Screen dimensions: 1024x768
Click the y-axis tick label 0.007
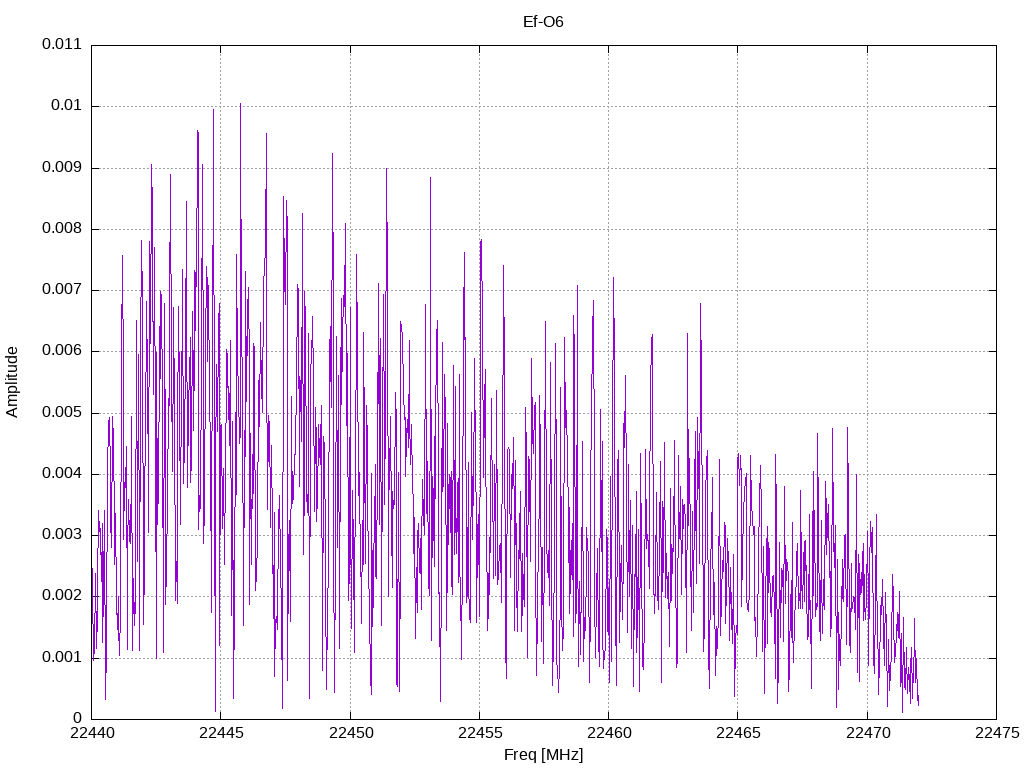tap(62, 289)
